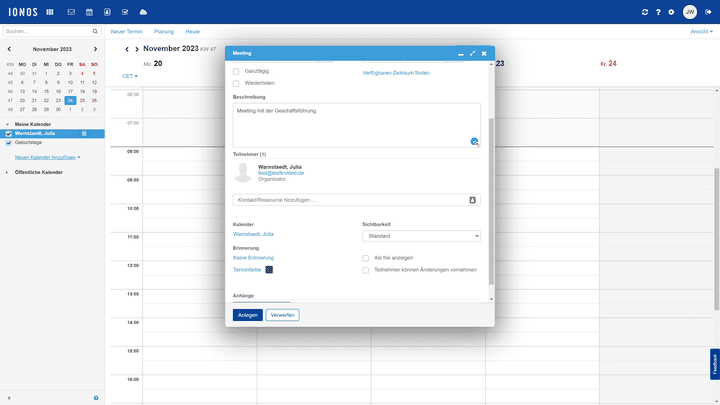The image size is (720, 405).
Task: Expand the Ansicht view dropdown
Action: 702,32
